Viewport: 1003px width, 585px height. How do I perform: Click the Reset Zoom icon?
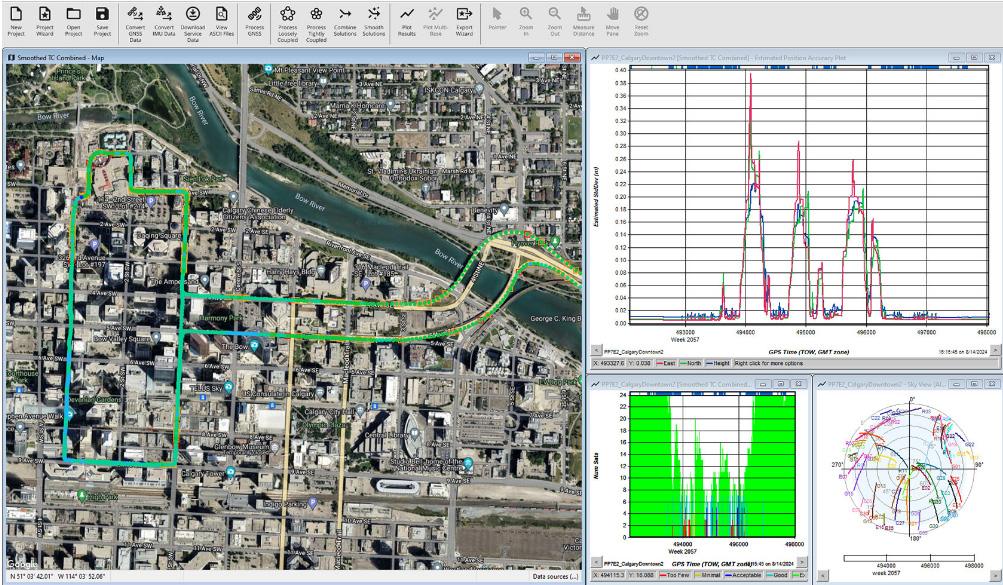641,21
